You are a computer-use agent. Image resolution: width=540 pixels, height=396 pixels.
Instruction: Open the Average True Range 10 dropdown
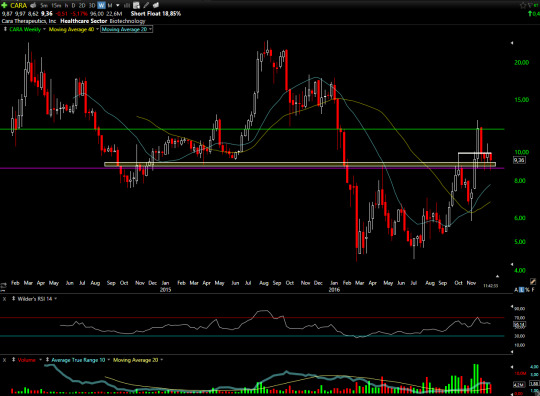pos(108,360)
